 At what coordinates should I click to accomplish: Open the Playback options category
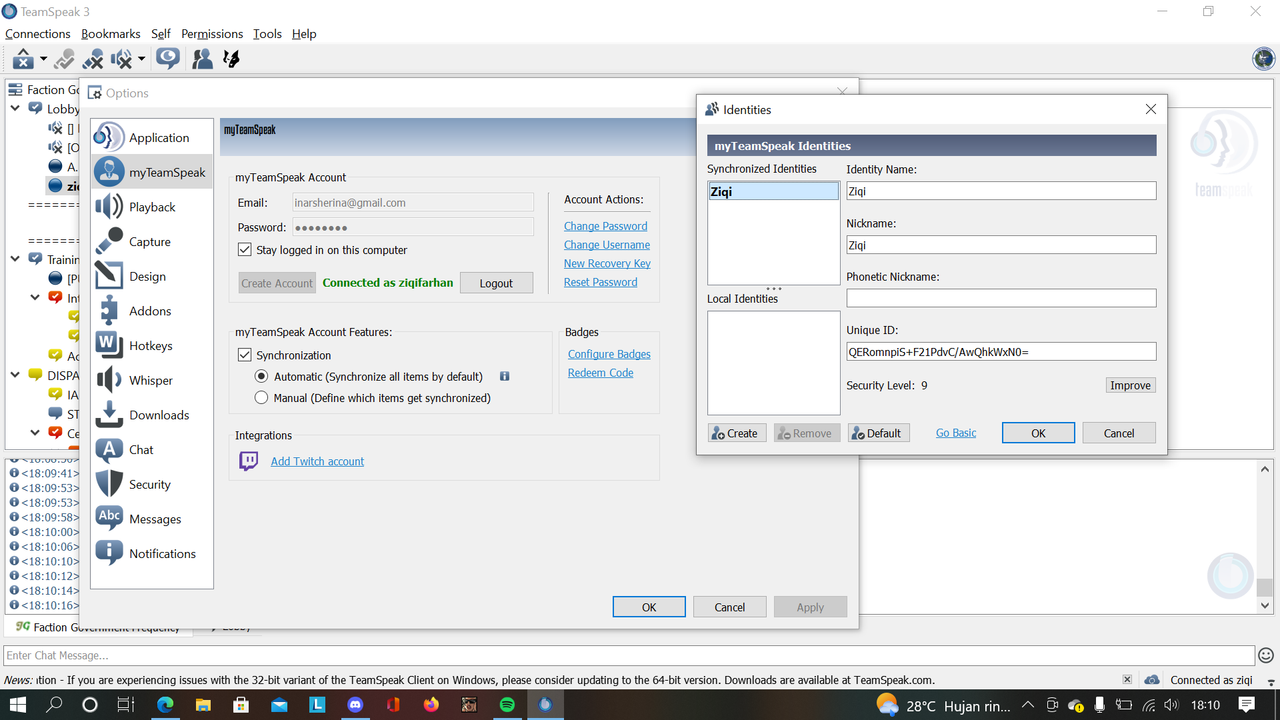point(152,207)
